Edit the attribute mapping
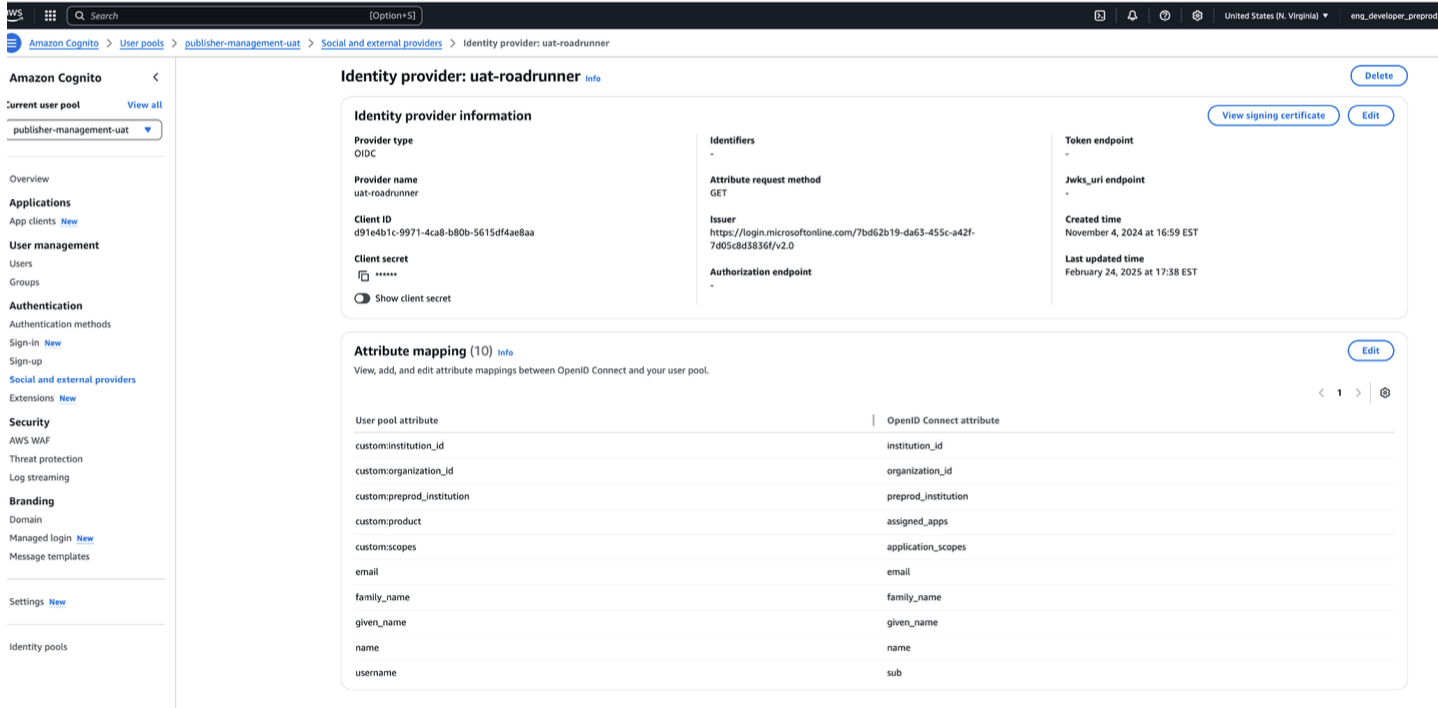 pyautogui.click(x=1370, y=350)
